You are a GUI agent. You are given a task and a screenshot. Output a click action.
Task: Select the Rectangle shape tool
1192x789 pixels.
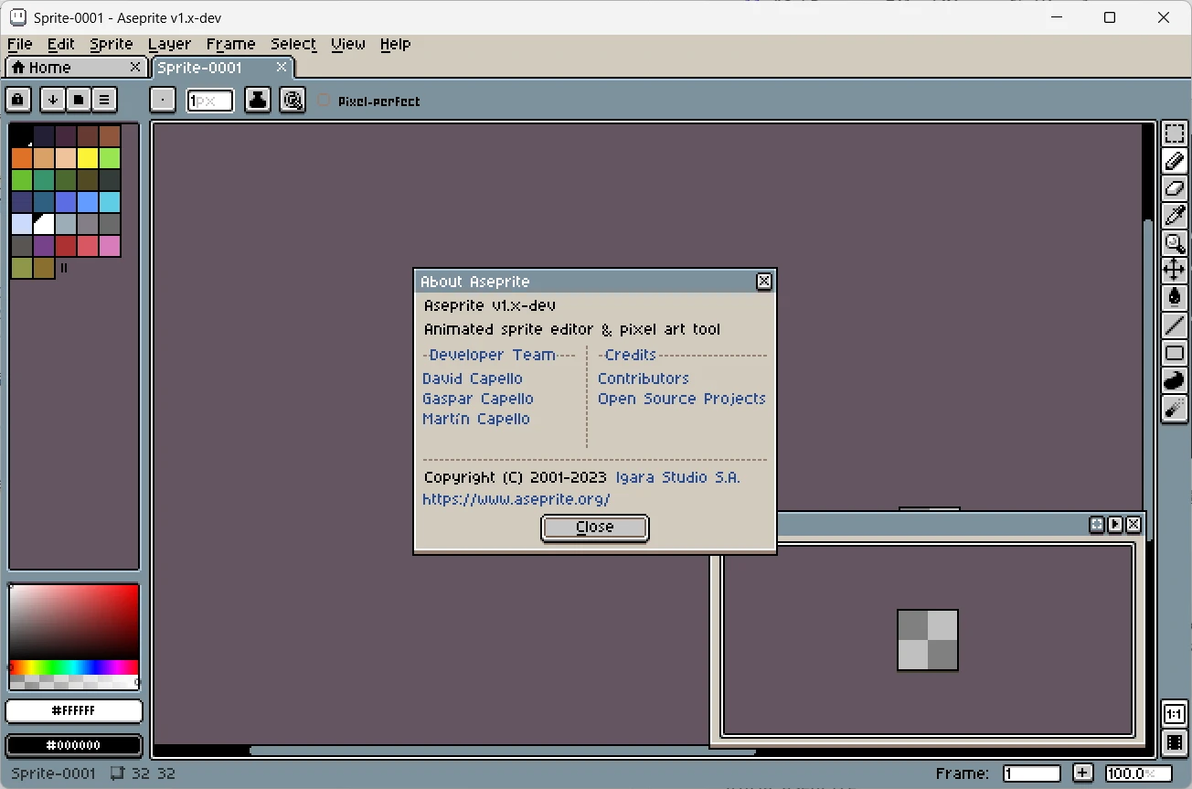tap(1174, 353)
